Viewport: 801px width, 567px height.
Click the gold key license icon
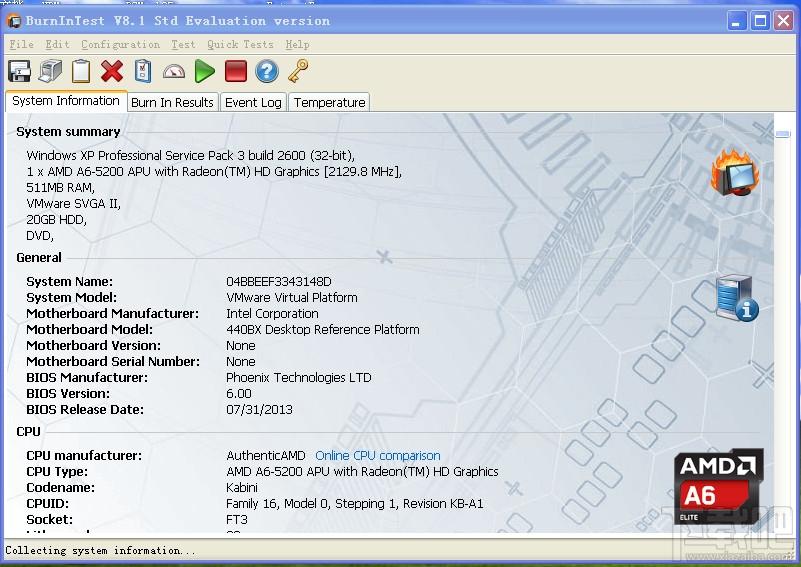coord(298,71)
